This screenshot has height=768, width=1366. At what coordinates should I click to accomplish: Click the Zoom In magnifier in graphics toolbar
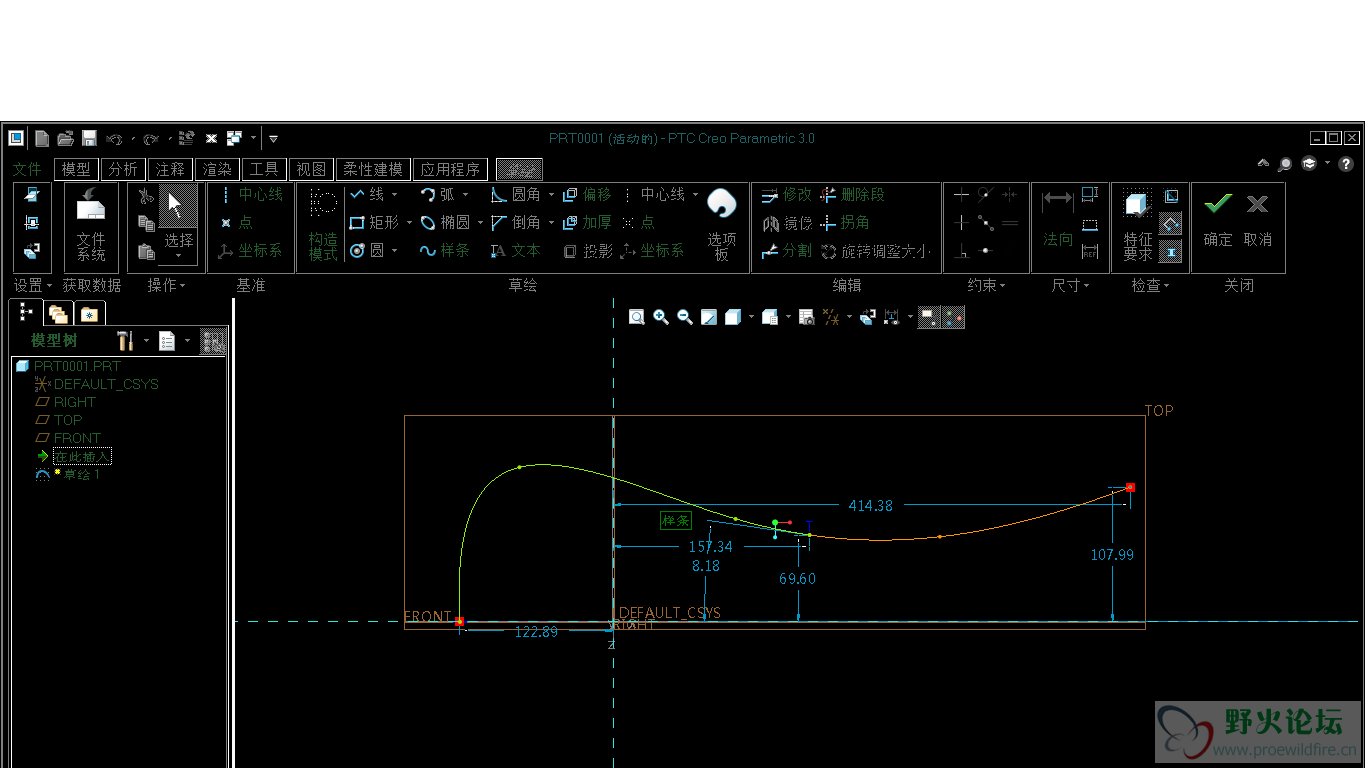click(x=661, y=317)
